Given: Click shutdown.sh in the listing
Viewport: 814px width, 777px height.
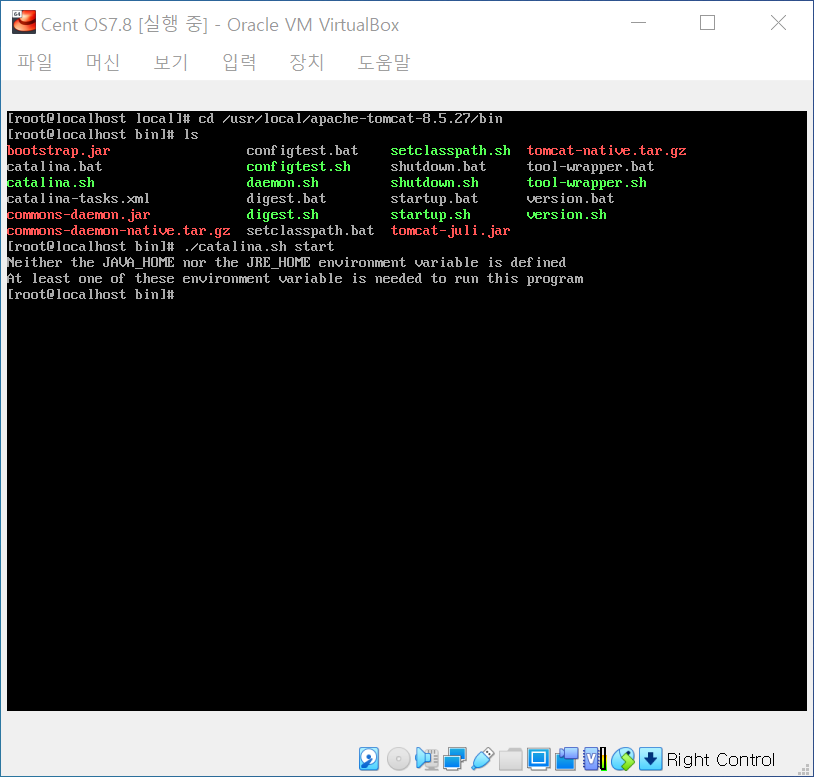Looking at the screenshot, I should click(x=435, y=183).
